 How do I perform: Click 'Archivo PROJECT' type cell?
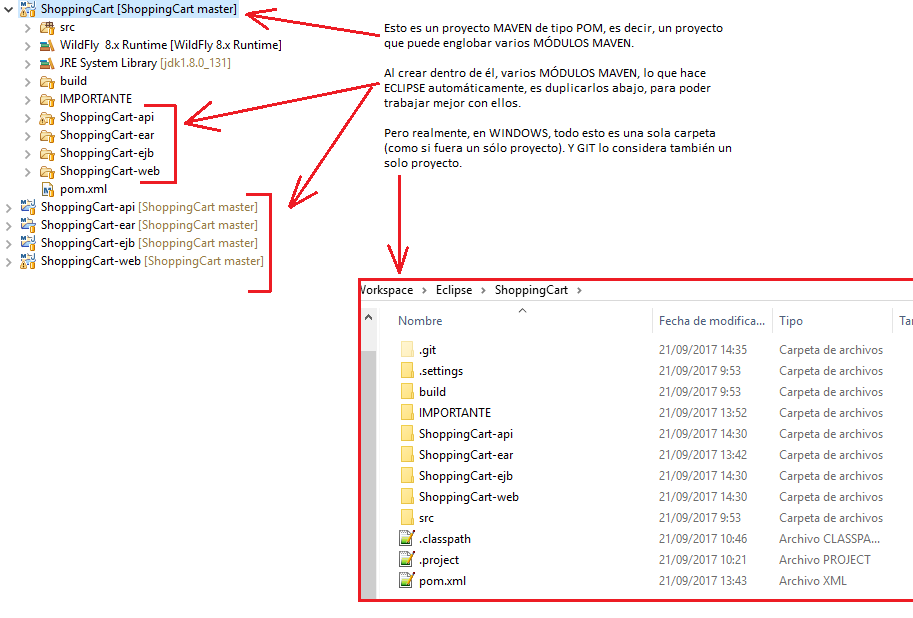pos(825,559)
